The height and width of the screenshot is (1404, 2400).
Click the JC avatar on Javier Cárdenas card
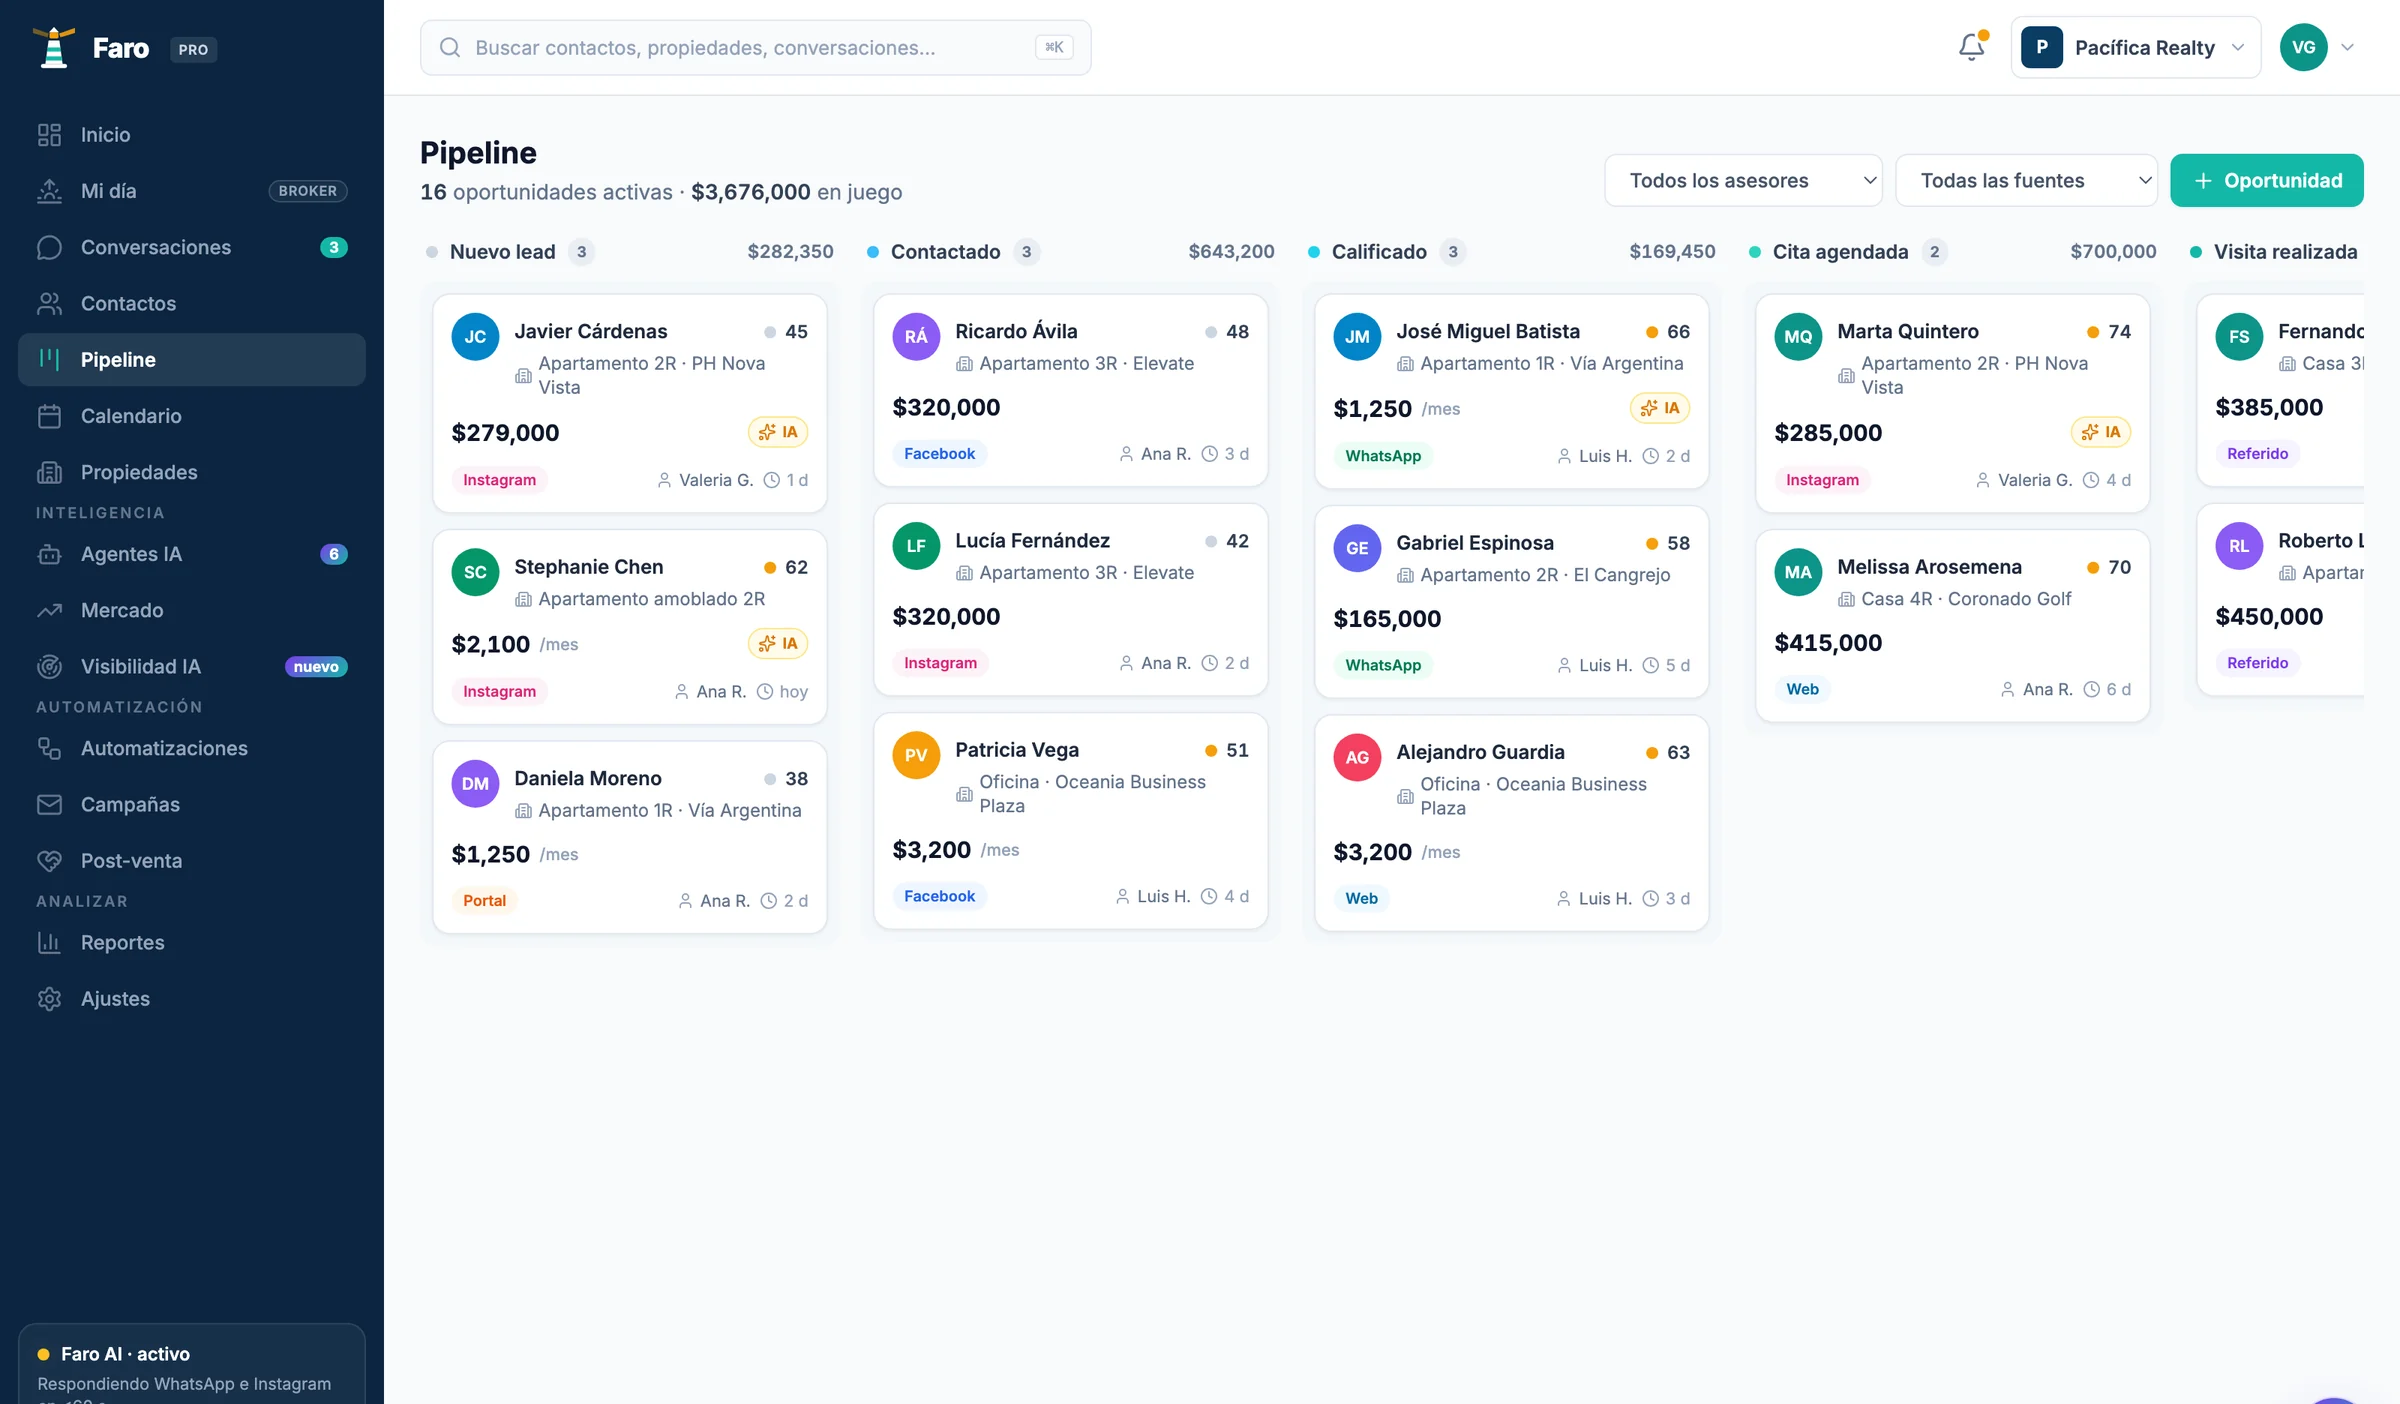[x=475, y=336]
